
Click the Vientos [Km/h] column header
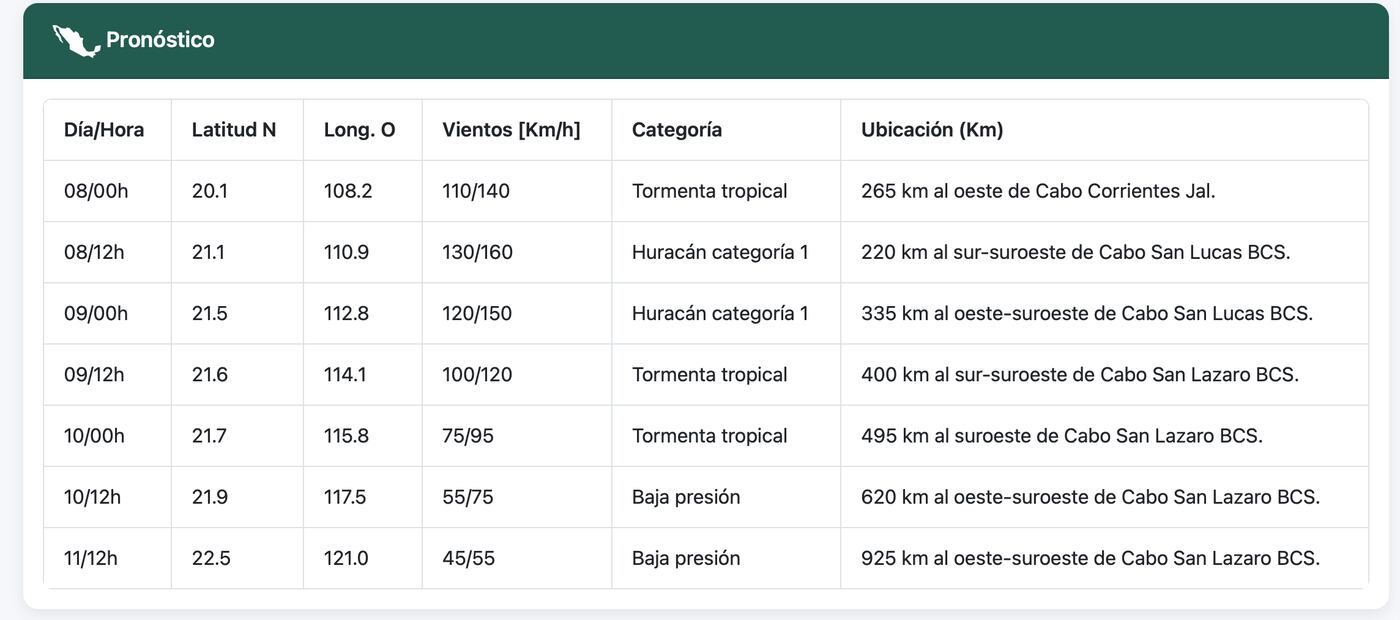point(511,130)
